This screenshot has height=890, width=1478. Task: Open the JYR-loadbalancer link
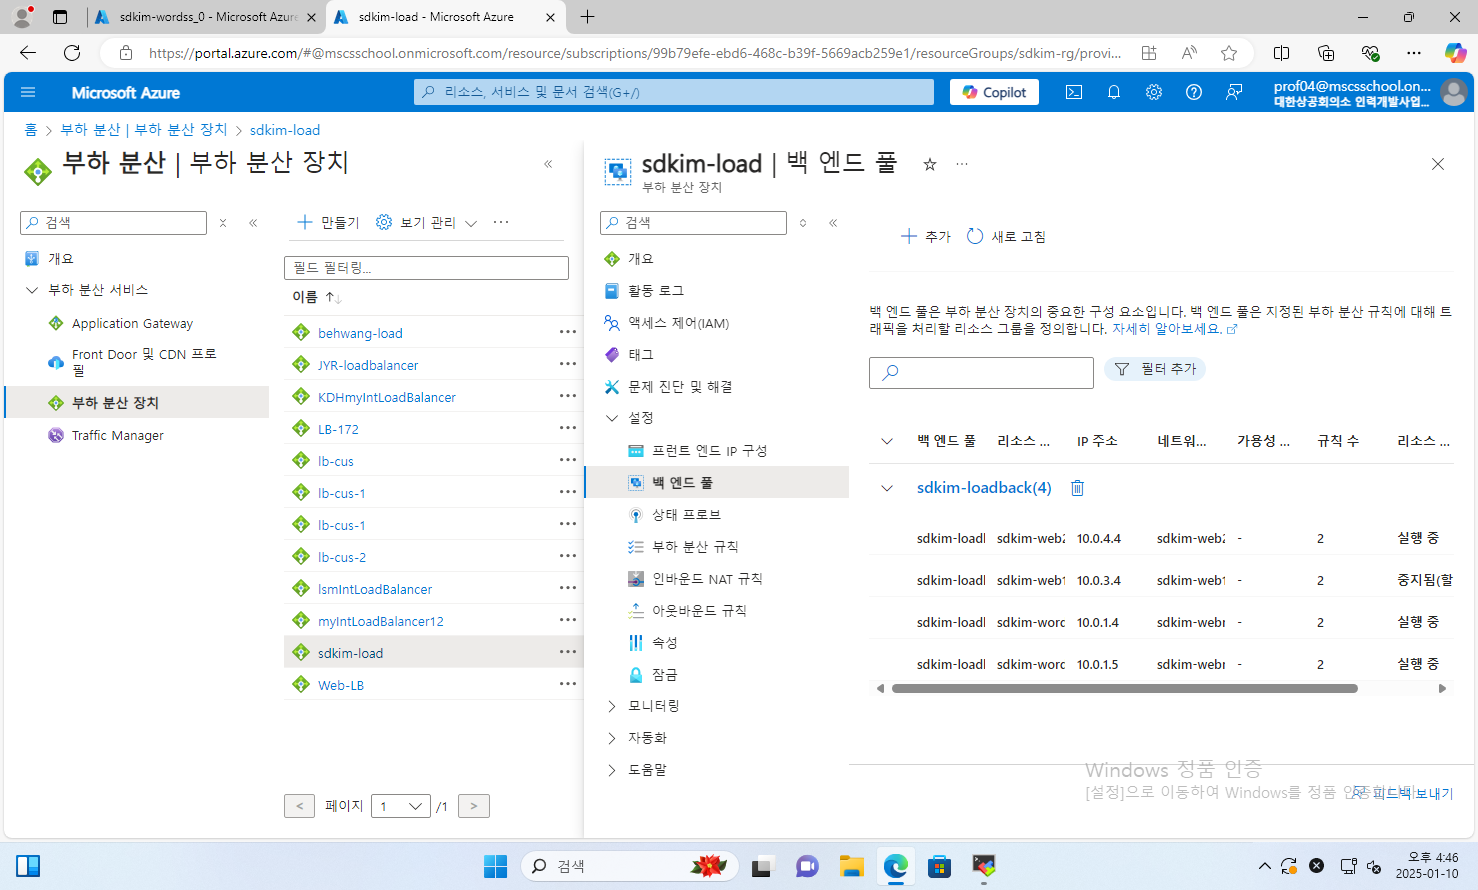click(x=368, y=365)
